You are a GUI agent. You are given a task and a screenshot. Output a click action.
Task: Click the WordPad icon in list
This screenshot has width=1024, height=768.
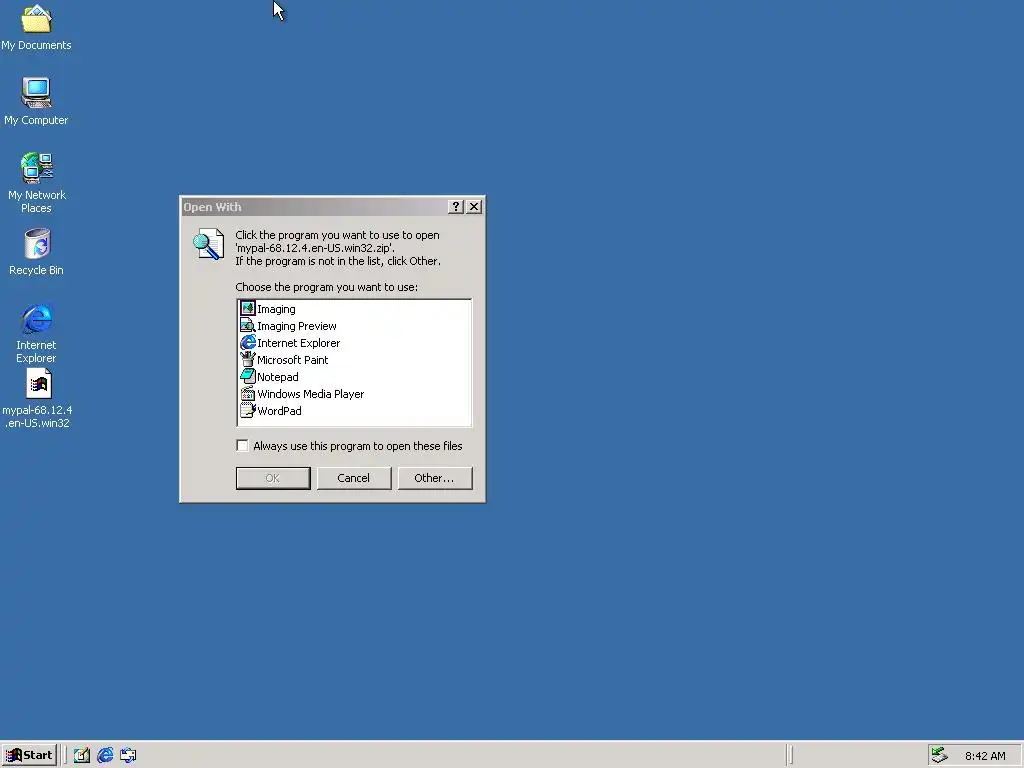248,410
